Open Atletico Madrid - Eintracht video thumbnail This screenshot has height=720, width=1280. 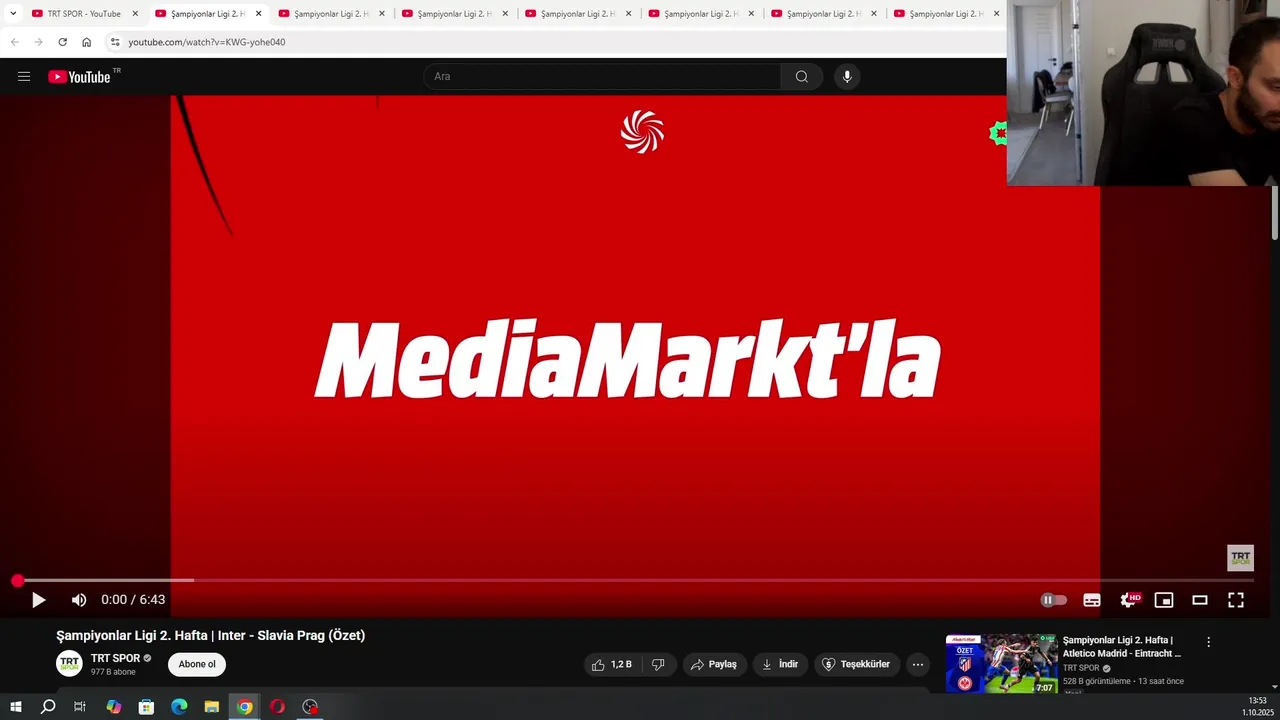click(1001, 663)
